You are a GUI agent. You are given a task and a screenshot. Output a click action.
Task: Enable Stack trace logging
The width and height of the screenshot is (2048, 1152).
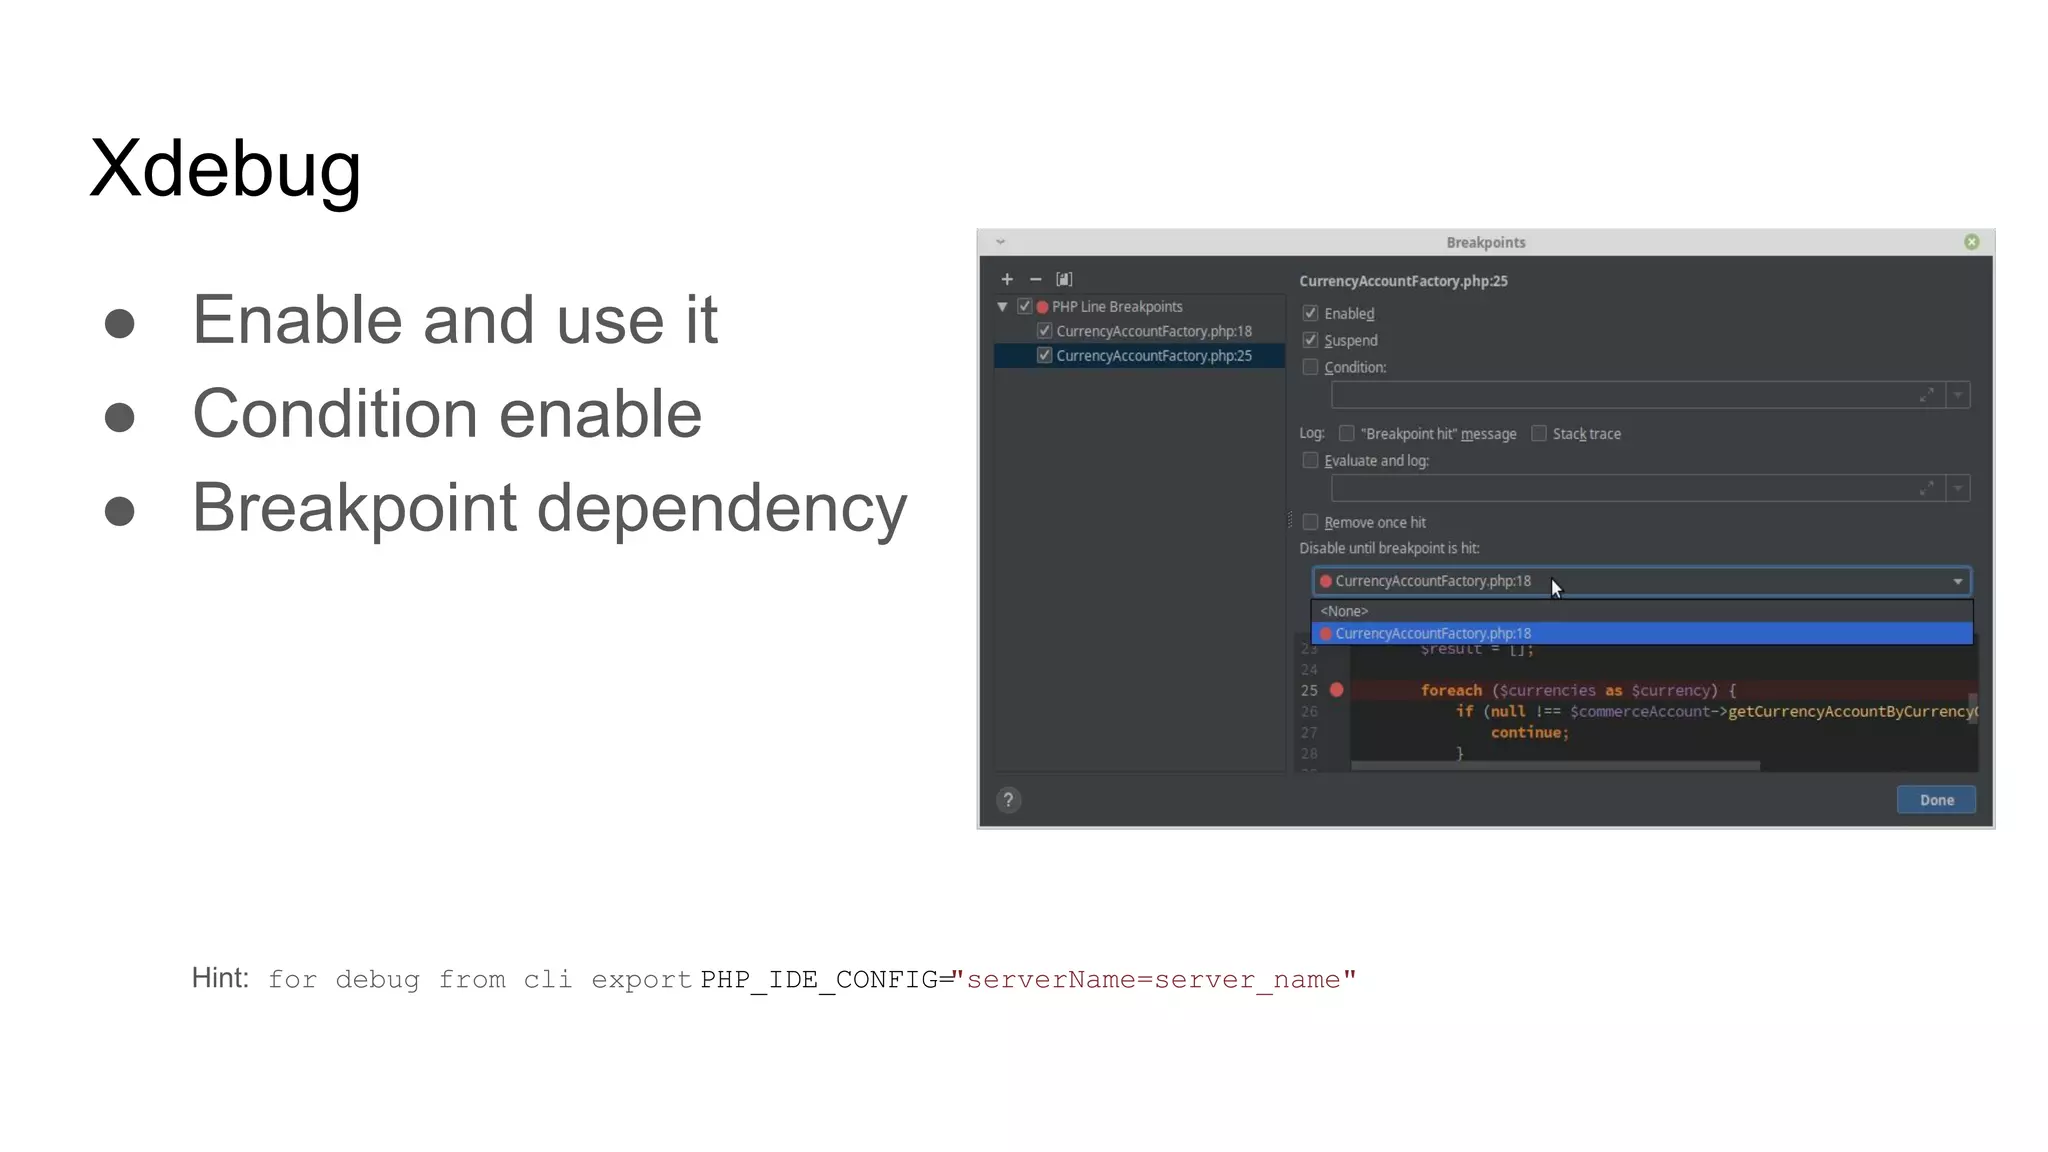click(x=1539, y=433)
